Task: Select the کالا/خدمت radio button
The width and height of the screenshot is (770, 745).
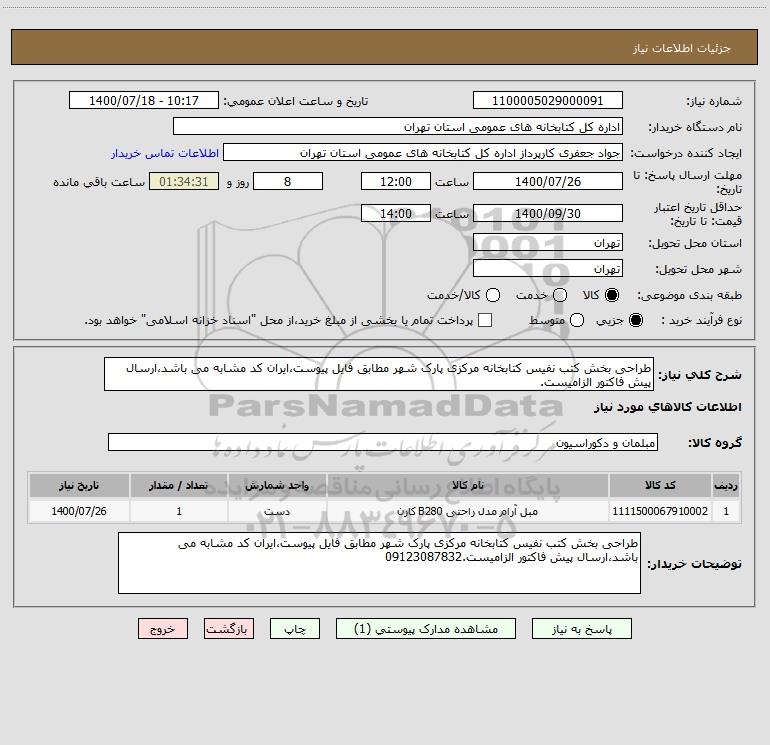Action: click(493, 295)
